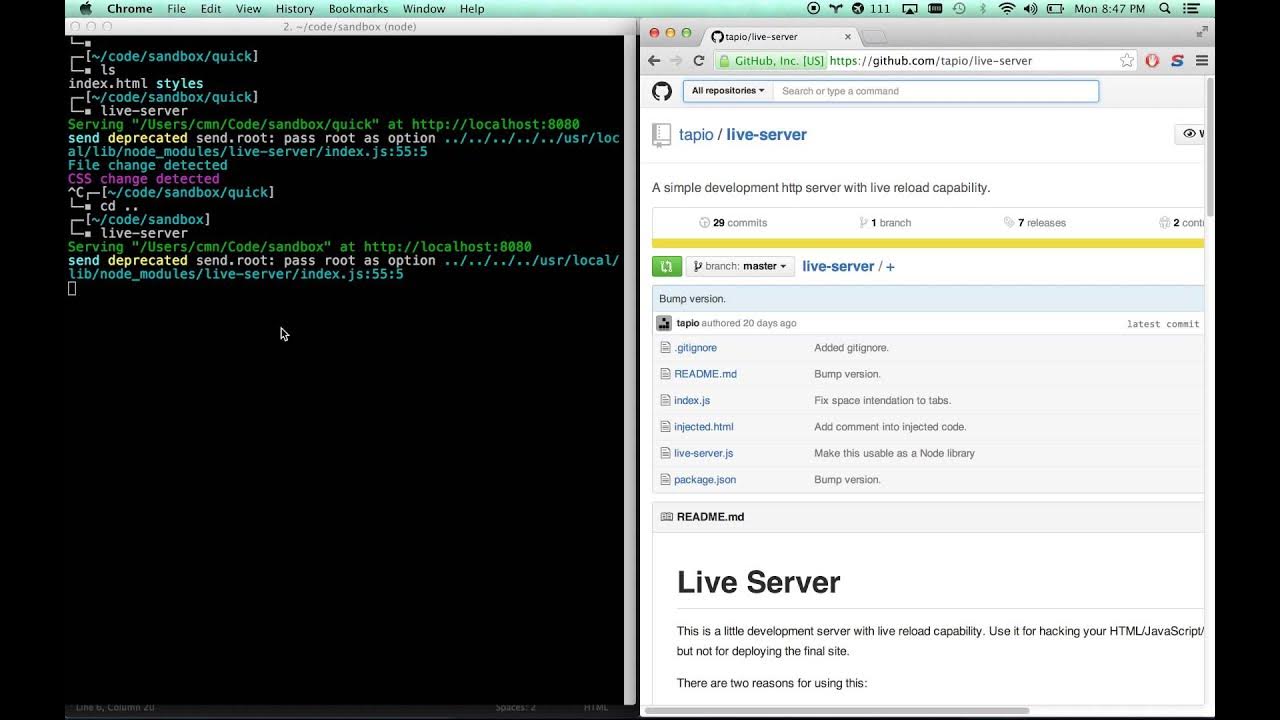Click the battery status icon
Screen dimensions: 1280x720
1056,8
